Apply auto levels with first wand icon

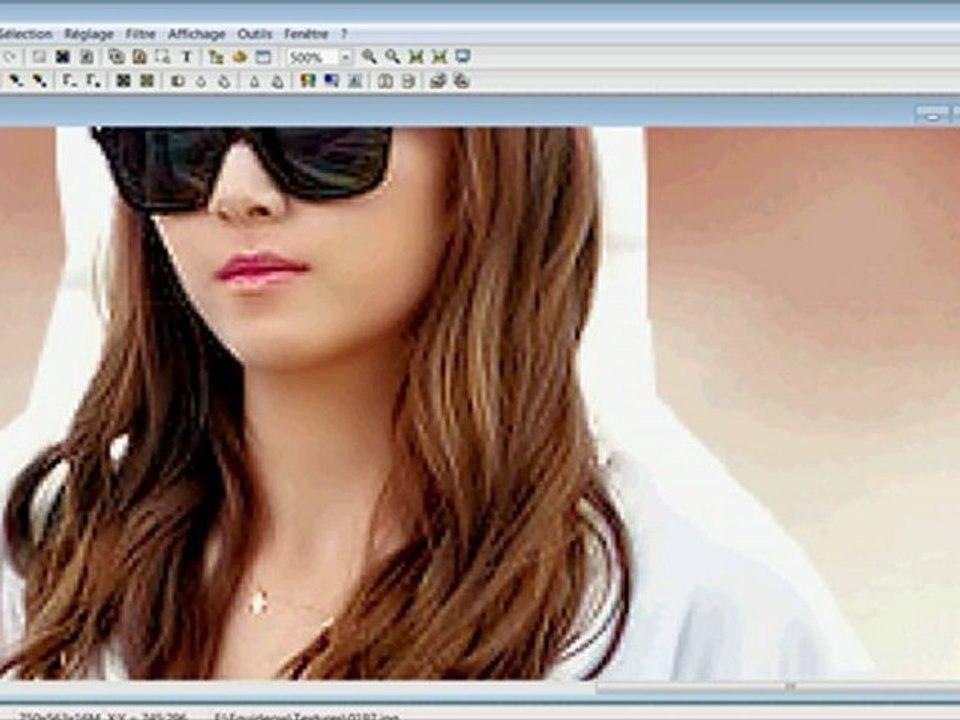point(15,81)
